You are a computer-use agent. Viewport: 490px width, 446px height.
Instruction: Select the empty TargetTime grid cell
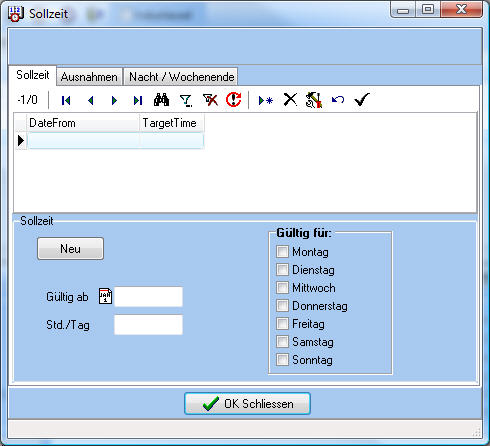click(172, 141)
